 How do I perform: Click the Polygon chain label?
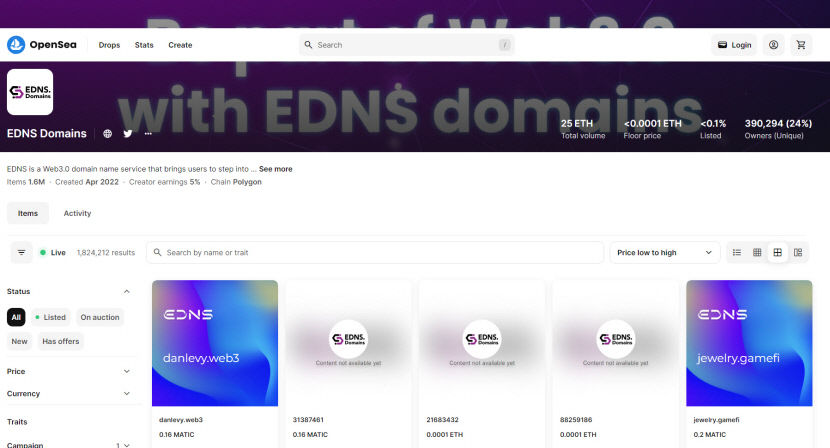pyautogui.click(x=247, y=182)
